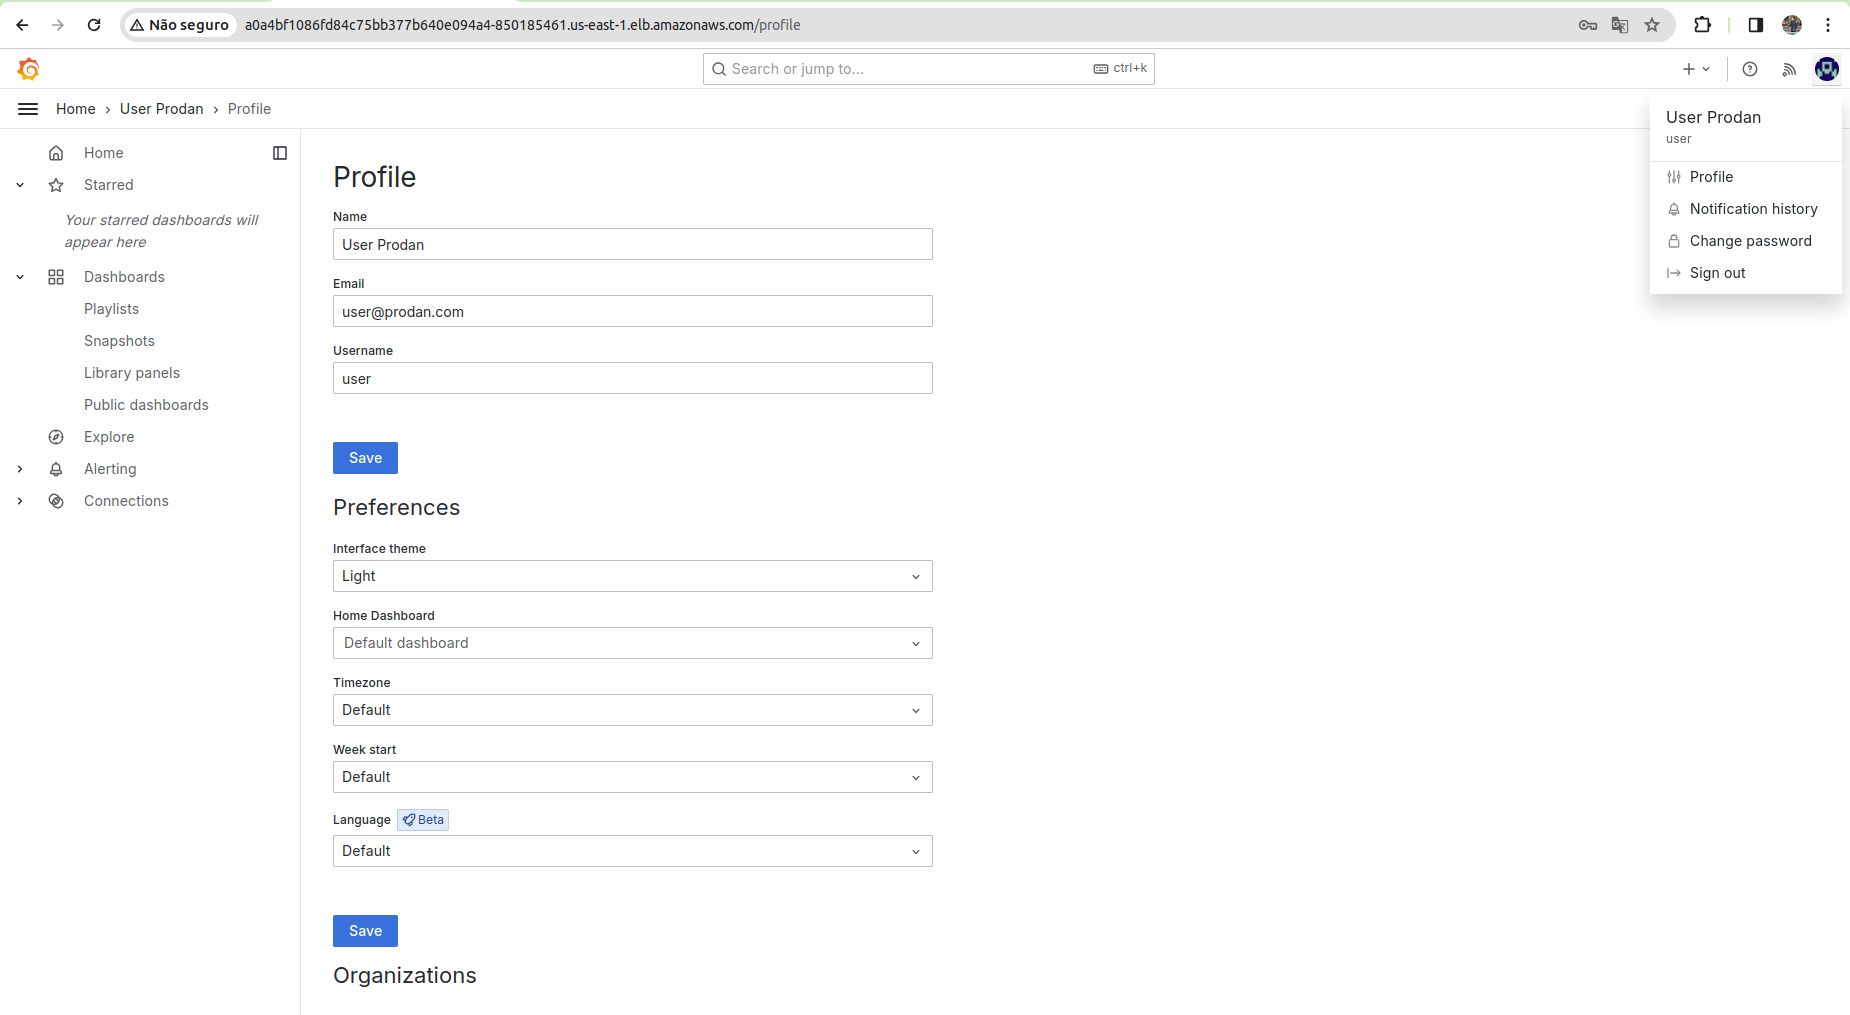Screen dimensions: 1850x1015
Task: Open the Interface theme dropdown
Action: (x=632, y=576)
